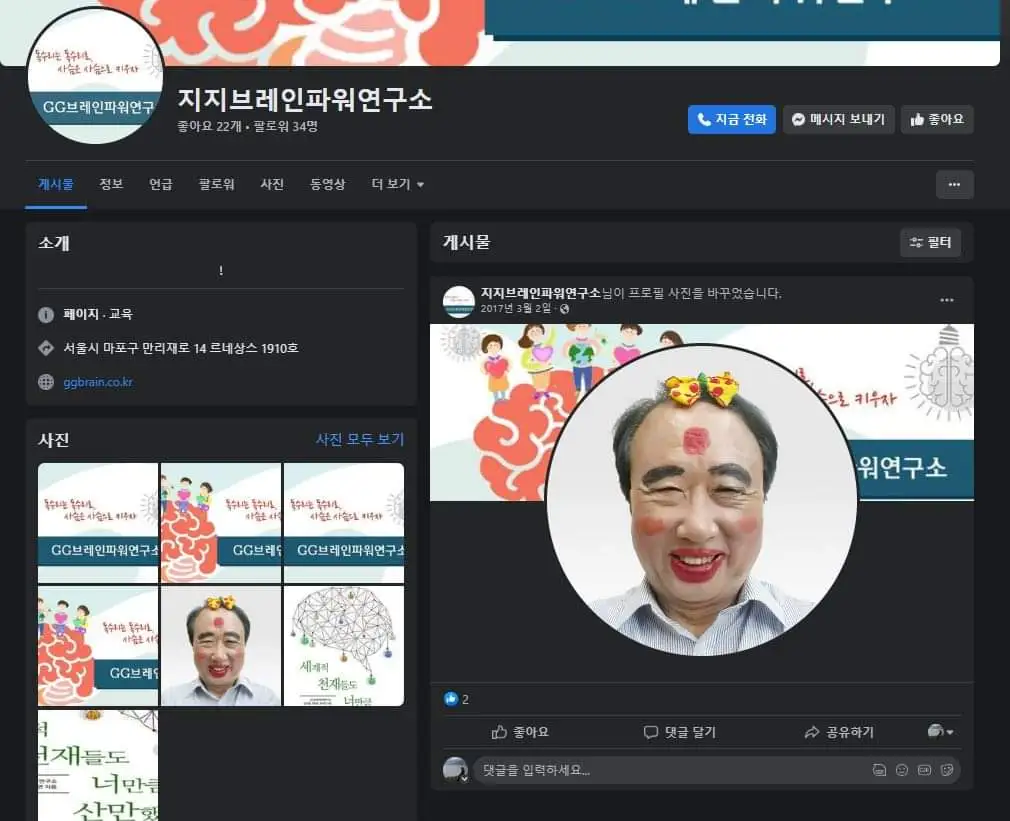Viewport: 1010px width, 821px height.
Task: Click the commenter avatar beside comment field
Action: point(455,769)
